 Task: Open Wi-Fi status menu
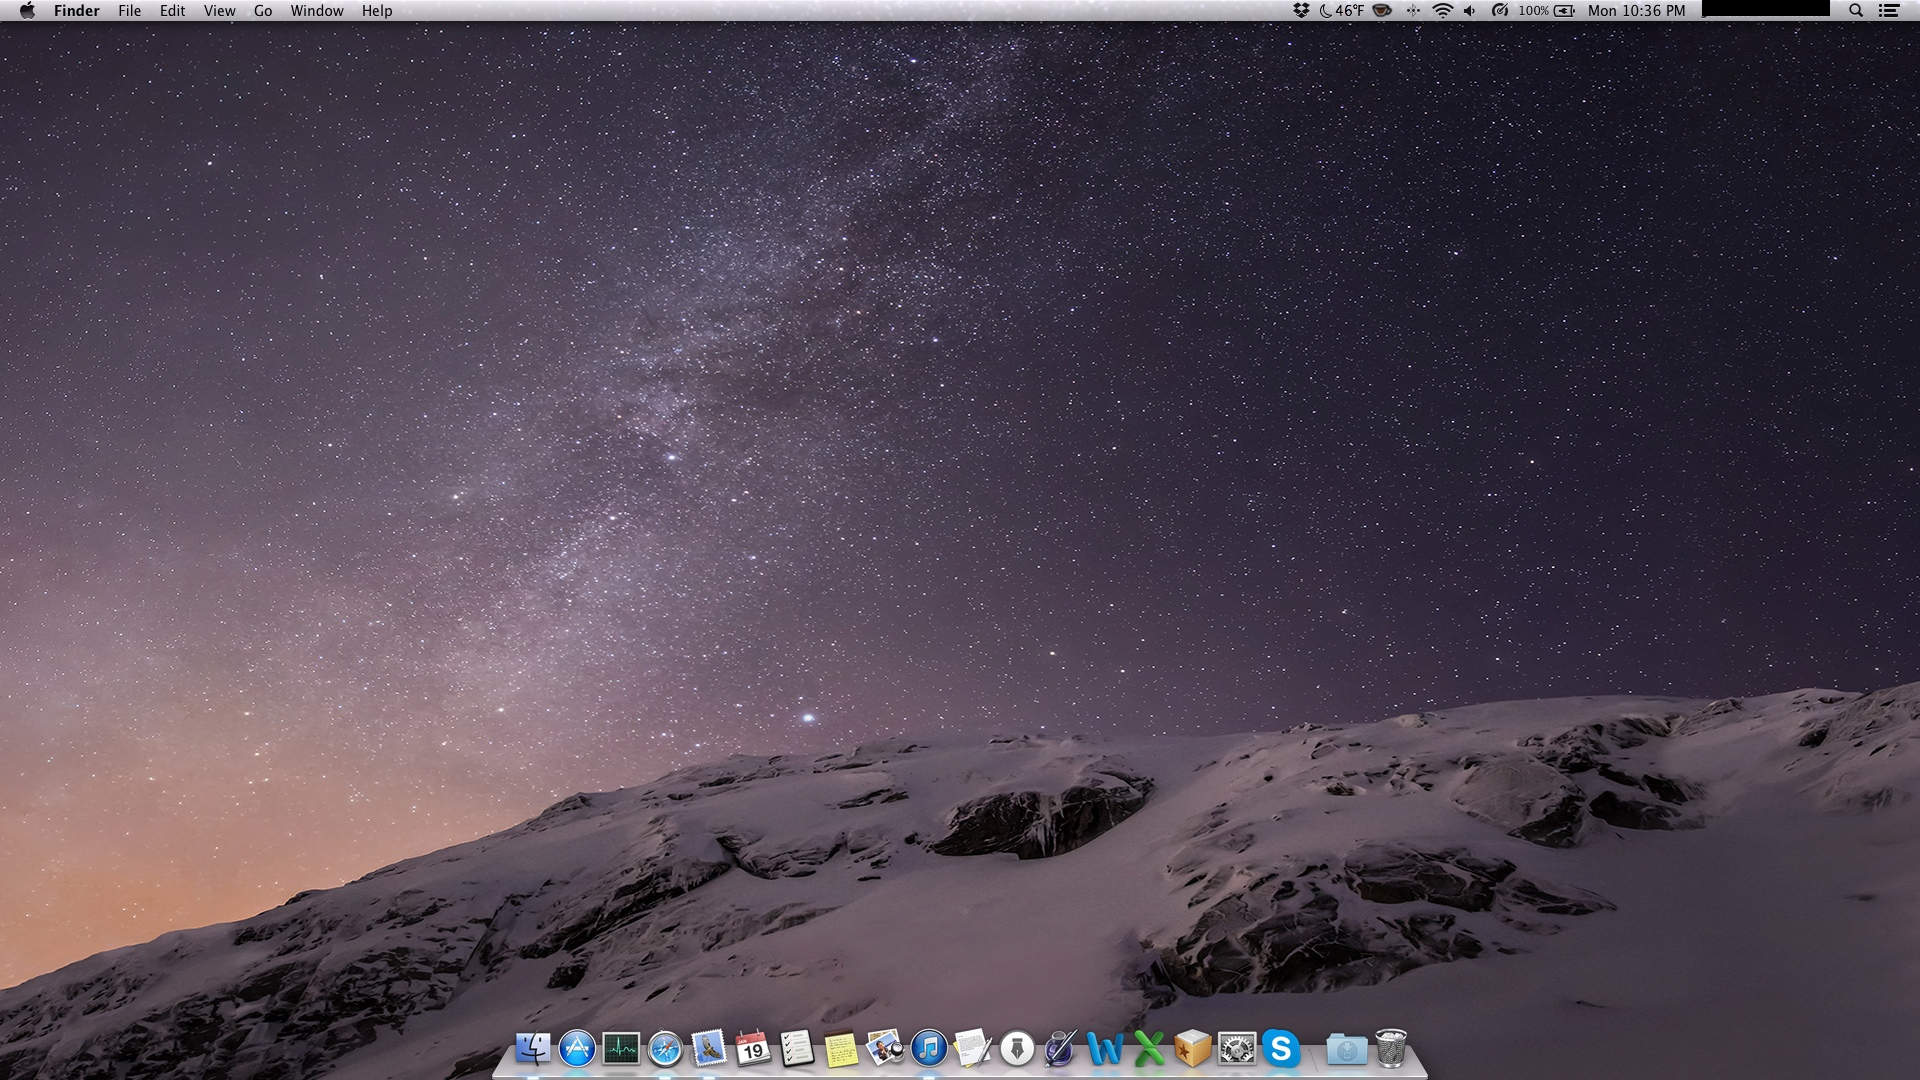pos(1442,11)
